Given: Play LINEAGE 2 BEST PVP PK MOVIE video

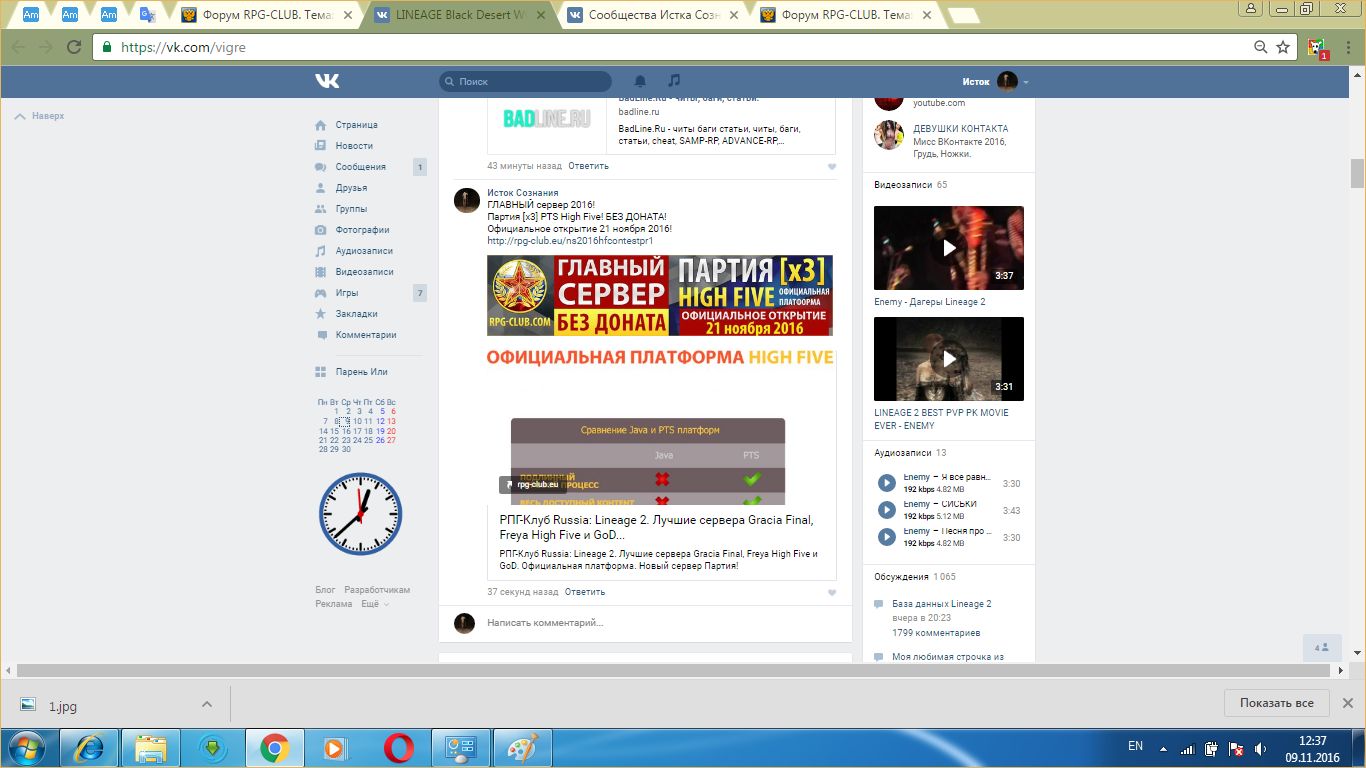Looking at the screenshot, I should 949,359.
